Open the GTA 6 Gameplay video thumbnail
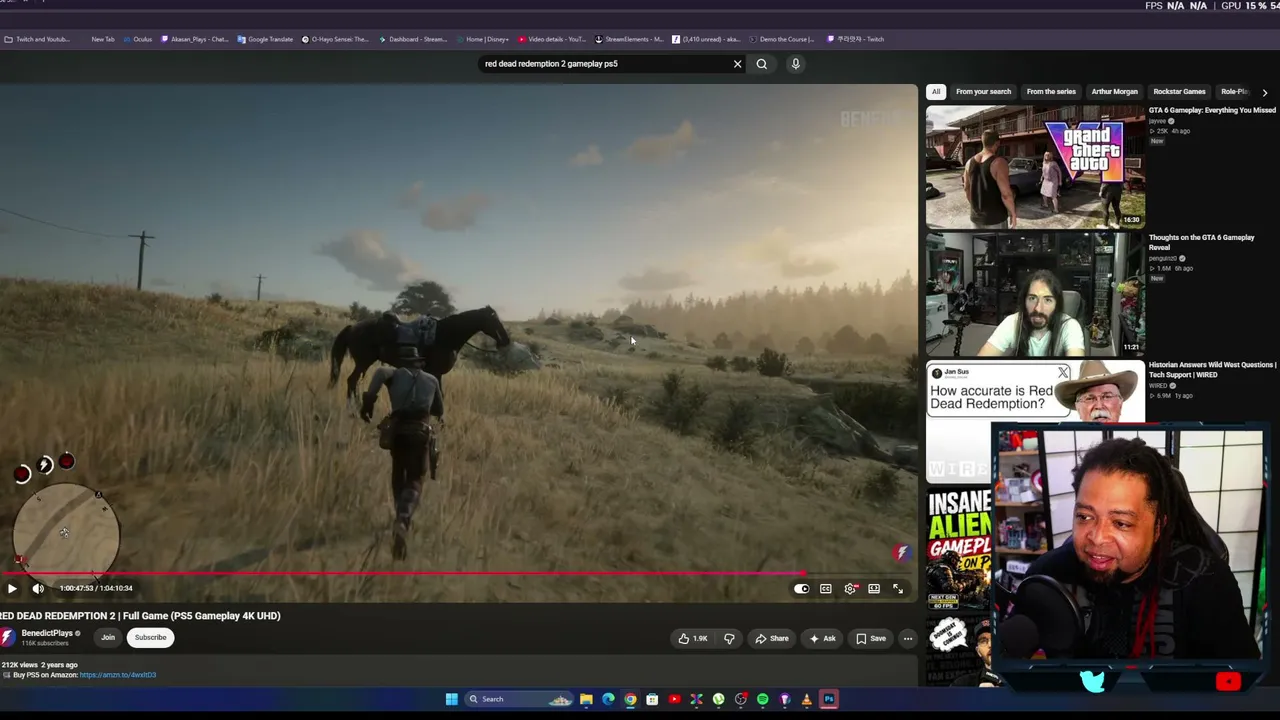 click(x=1035, y=167)
